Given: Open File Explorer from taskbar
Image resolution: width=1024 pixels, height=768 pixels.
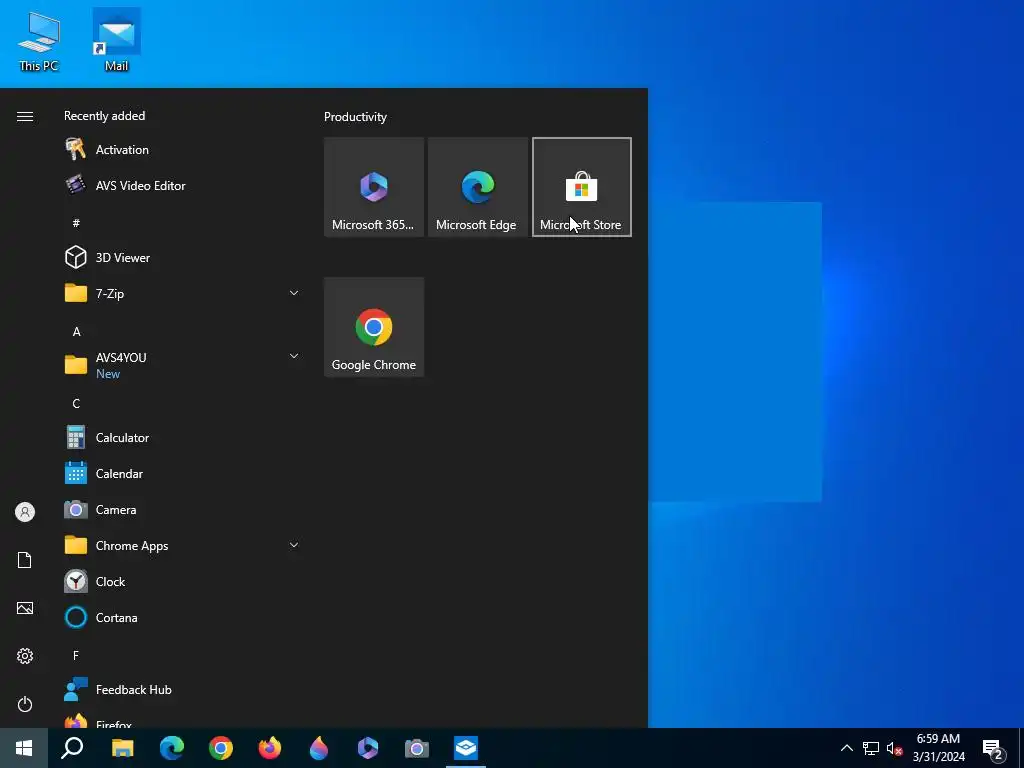Looking at the screenshot, I should [123, 748].
